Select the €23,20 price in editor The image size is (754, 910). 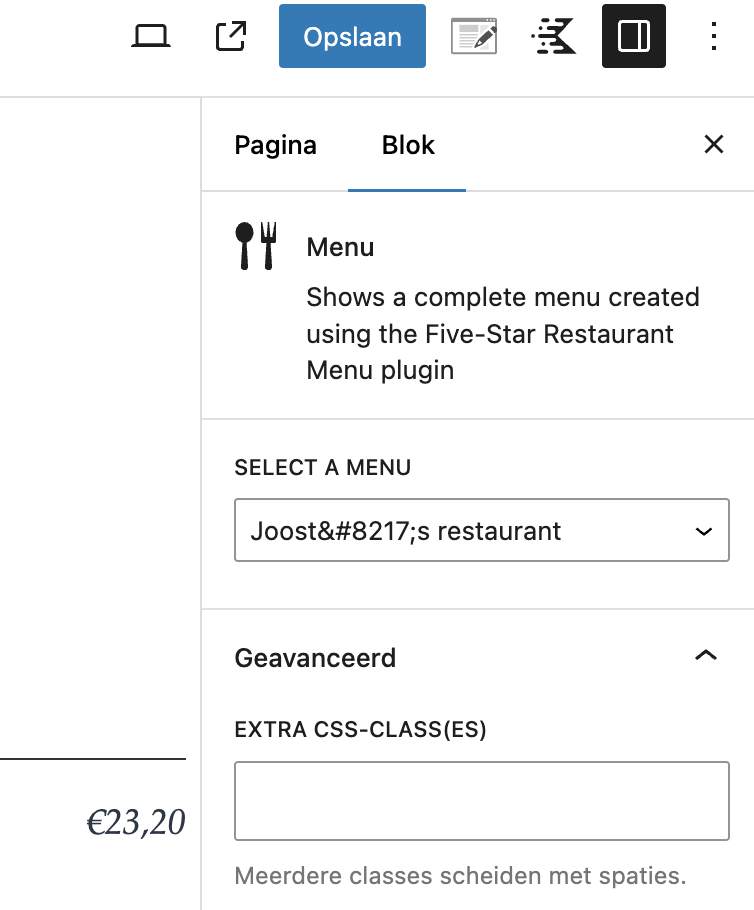(x=136, y=822)
